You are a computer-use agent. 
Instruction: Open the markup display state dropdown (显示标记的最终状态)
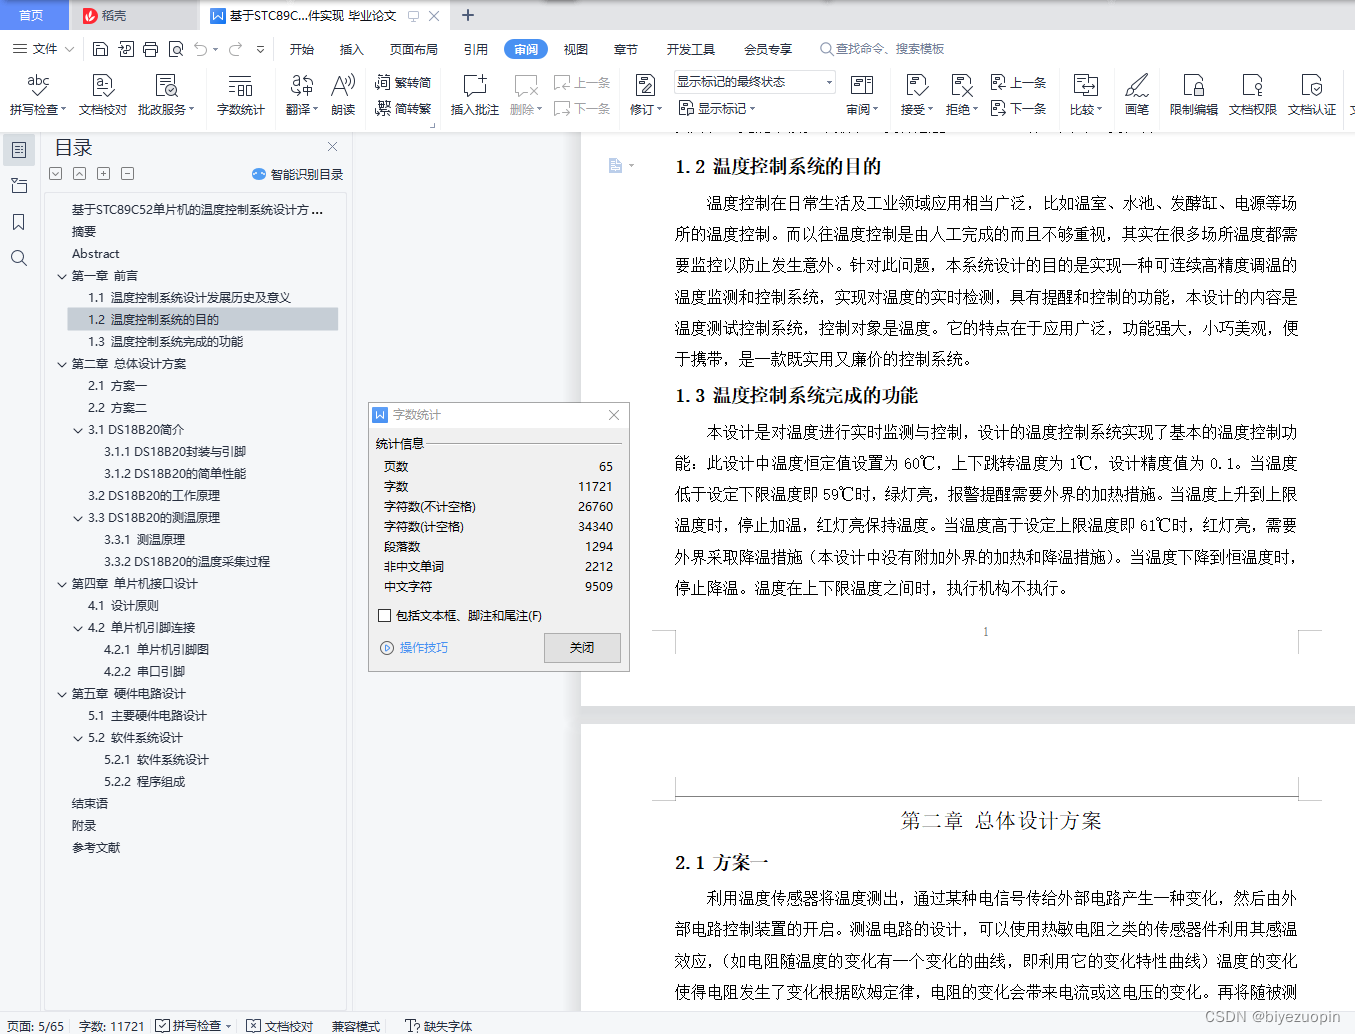755,82
